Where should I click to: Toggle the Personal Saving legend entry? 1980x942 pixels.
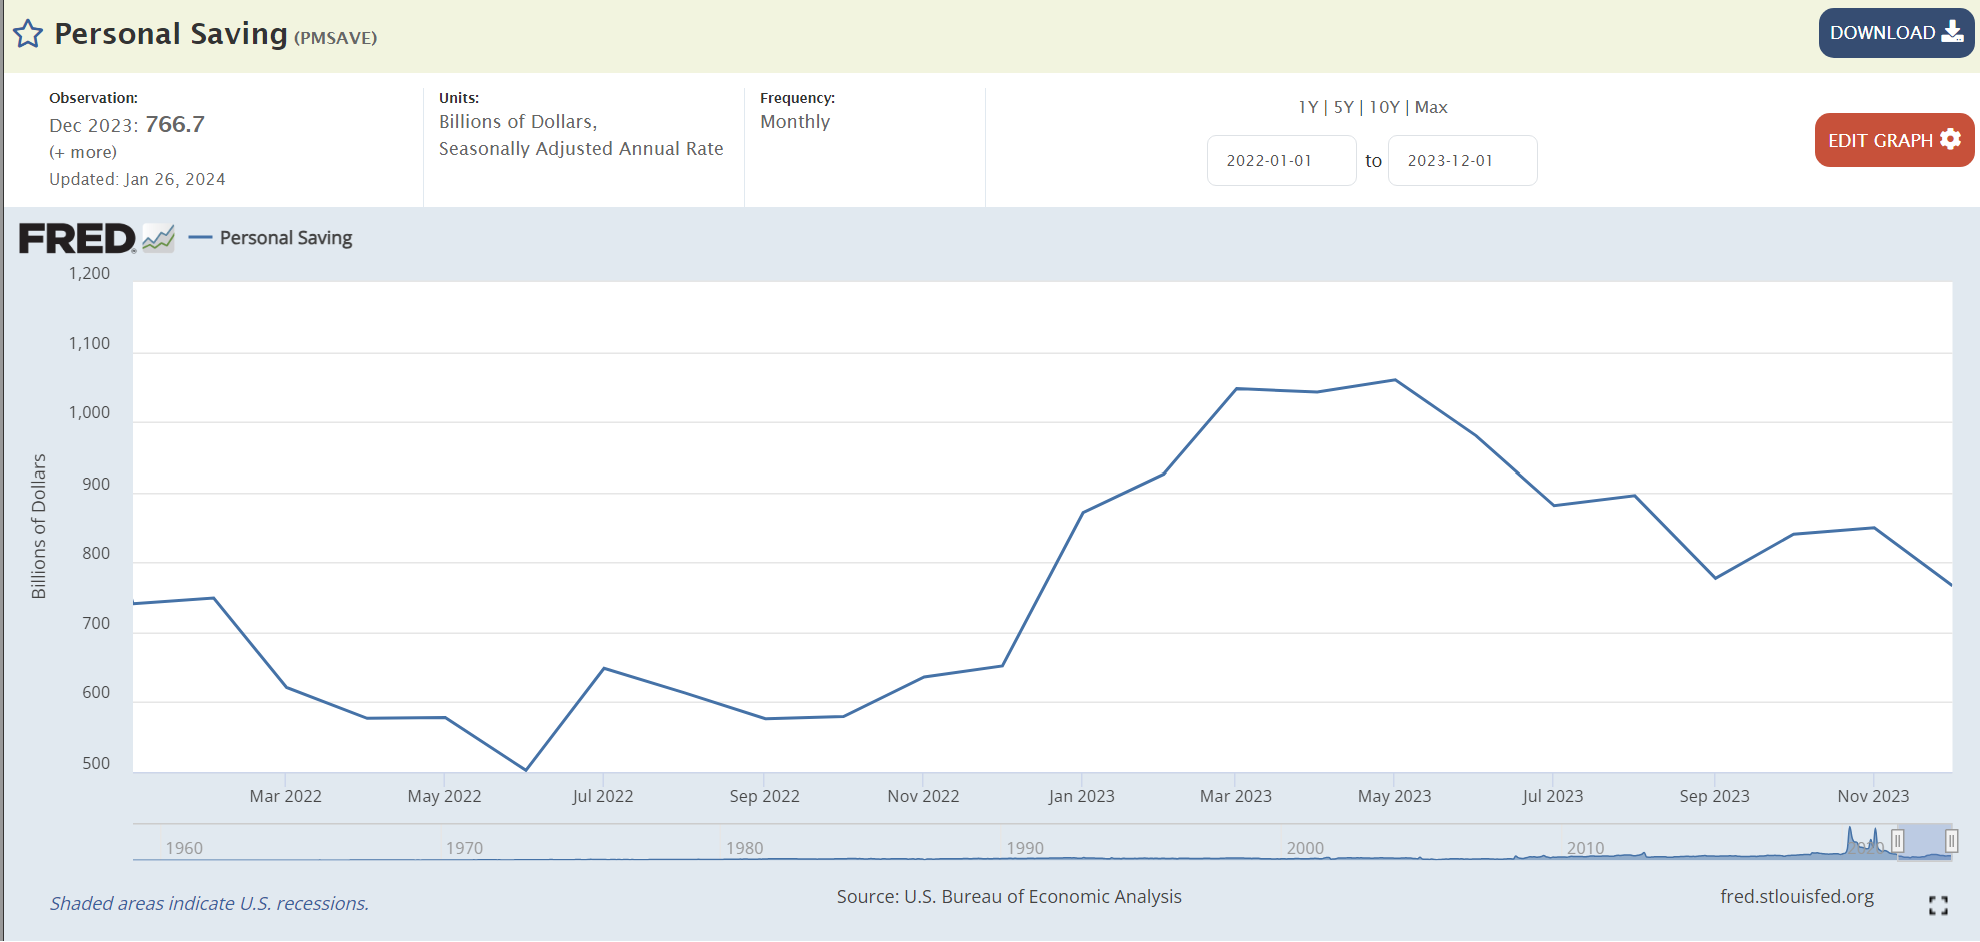[286, 238]
